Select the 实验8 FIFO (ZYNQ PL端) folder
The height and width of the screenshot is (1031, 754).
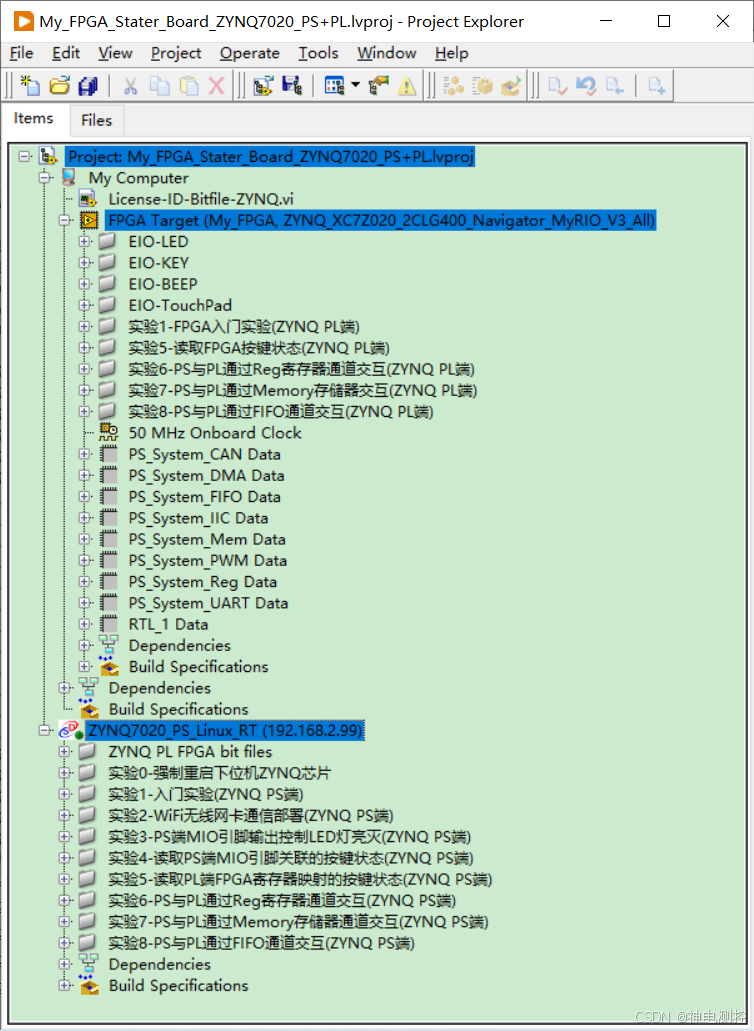(281, 412)
